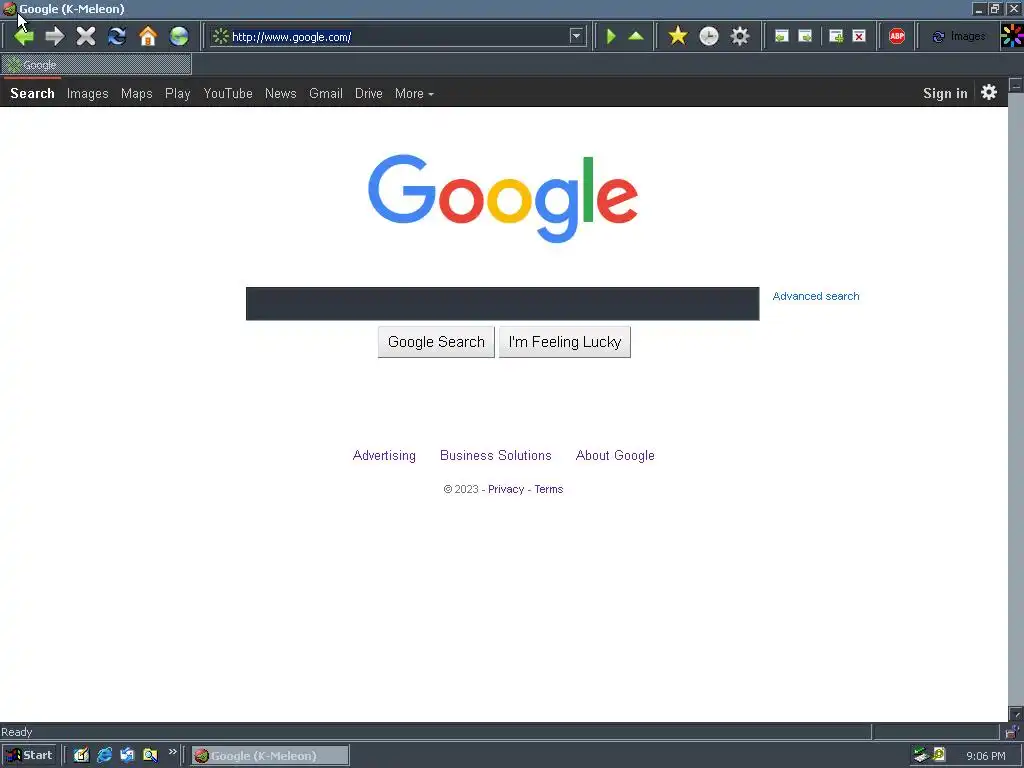The width and height of the screenshot is (1024, 768).
Task: Open the Advanced search link
Action: [x=816, y=296]
